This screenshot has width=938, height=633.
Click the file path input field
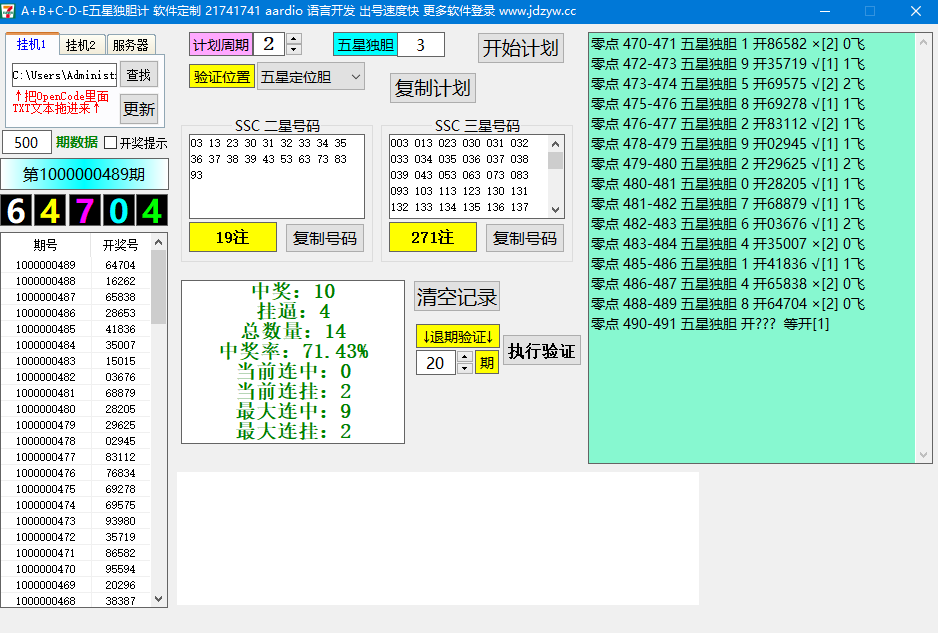click(x=65, y=75)
